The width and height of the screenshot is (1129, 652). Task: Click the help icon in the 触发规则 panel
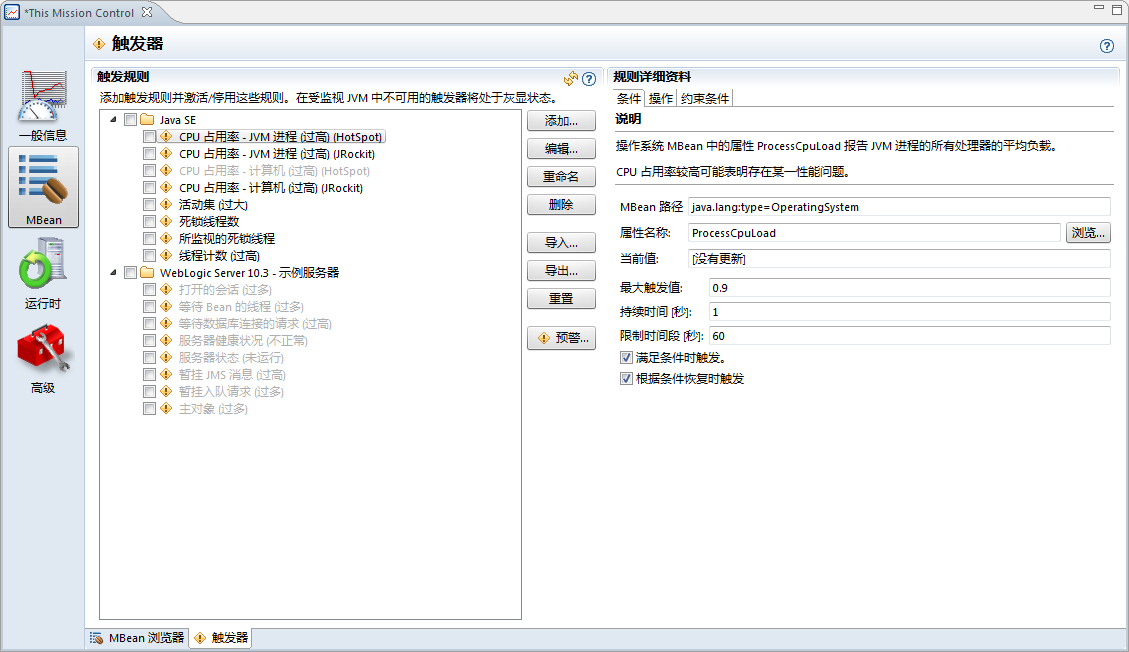click(x=589, y=78)
